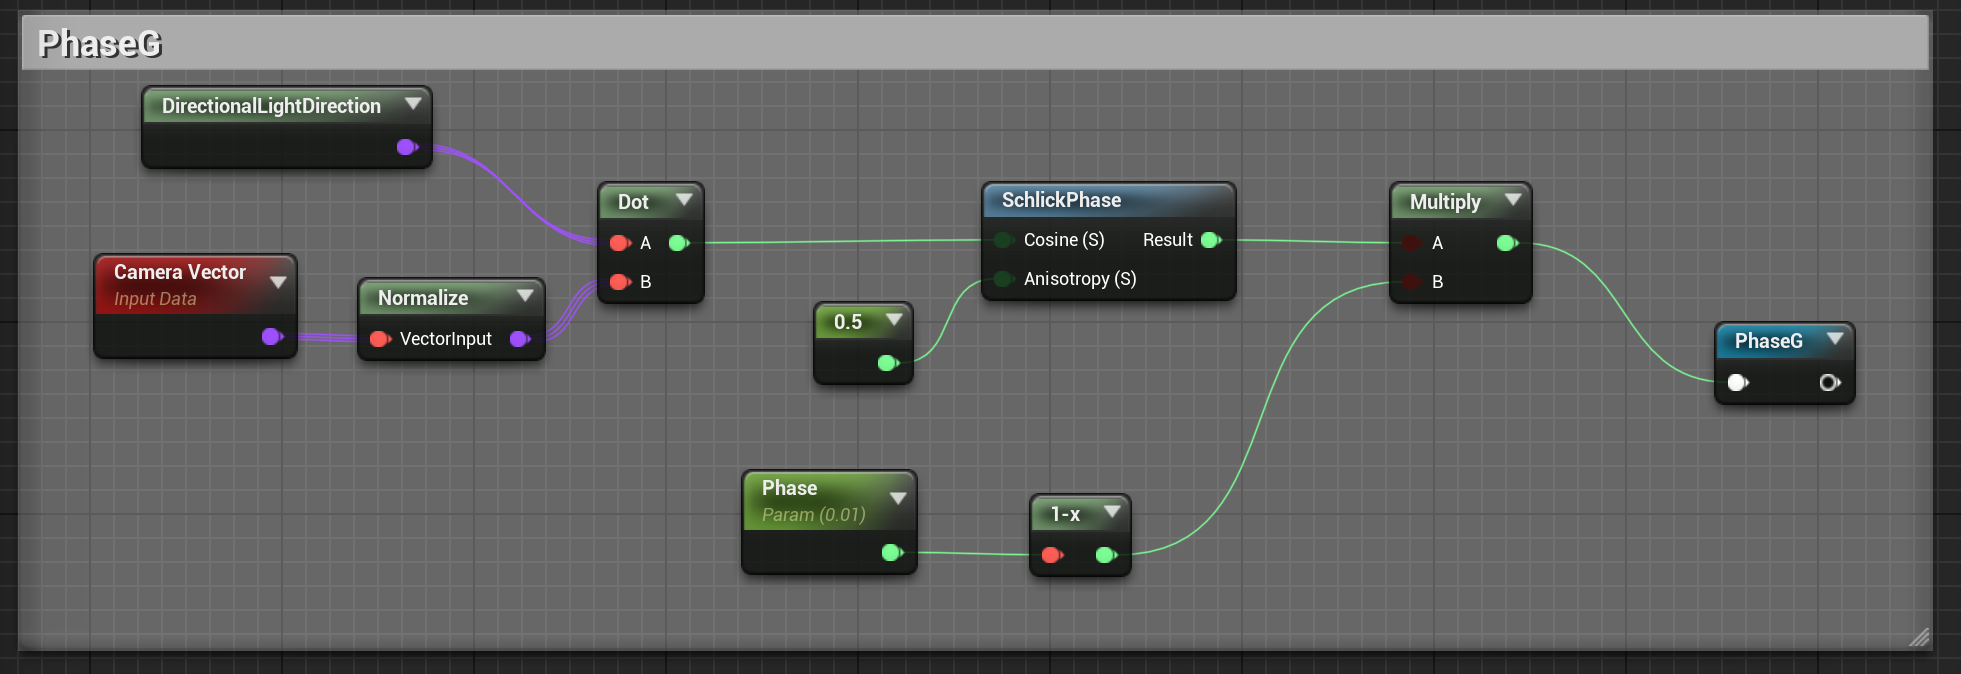Toggle the Multiply node's collapse arrow
The width and height of the screenshot is (1961, 674).
(x=1512, y=200)
